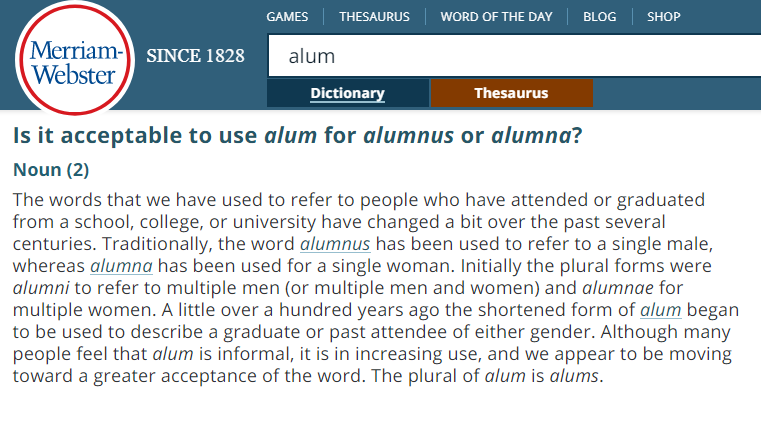
Task: Select the Dictionary tab below search
Action: pyautogui.click(x=347, y=93)
